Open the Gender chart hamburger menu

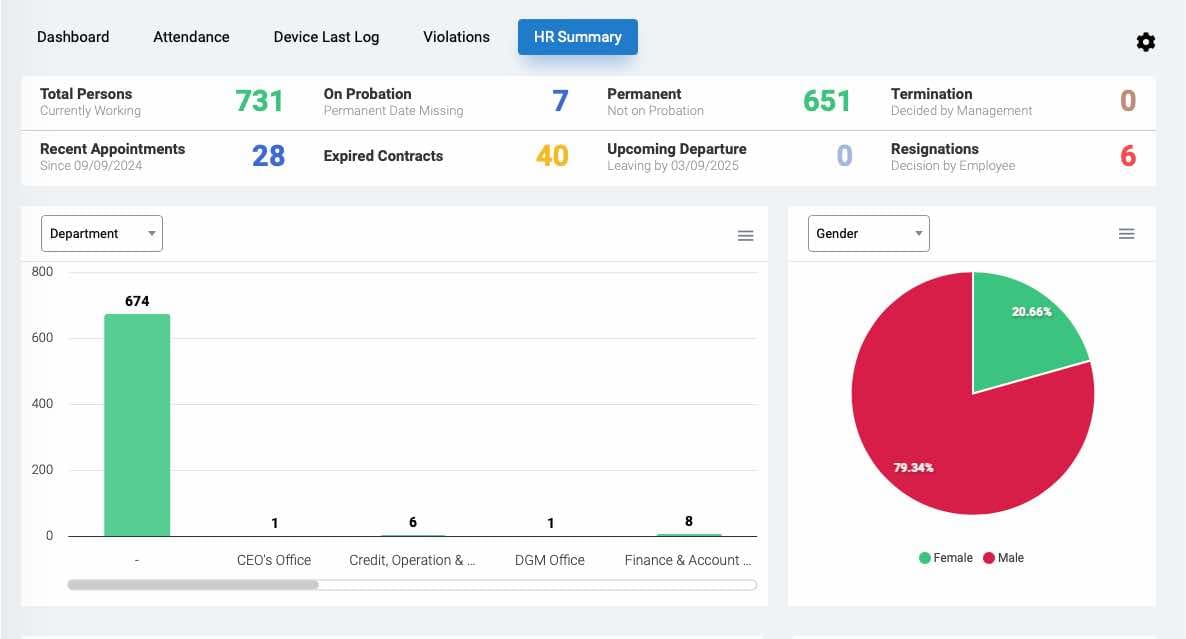coord(1126,234)
